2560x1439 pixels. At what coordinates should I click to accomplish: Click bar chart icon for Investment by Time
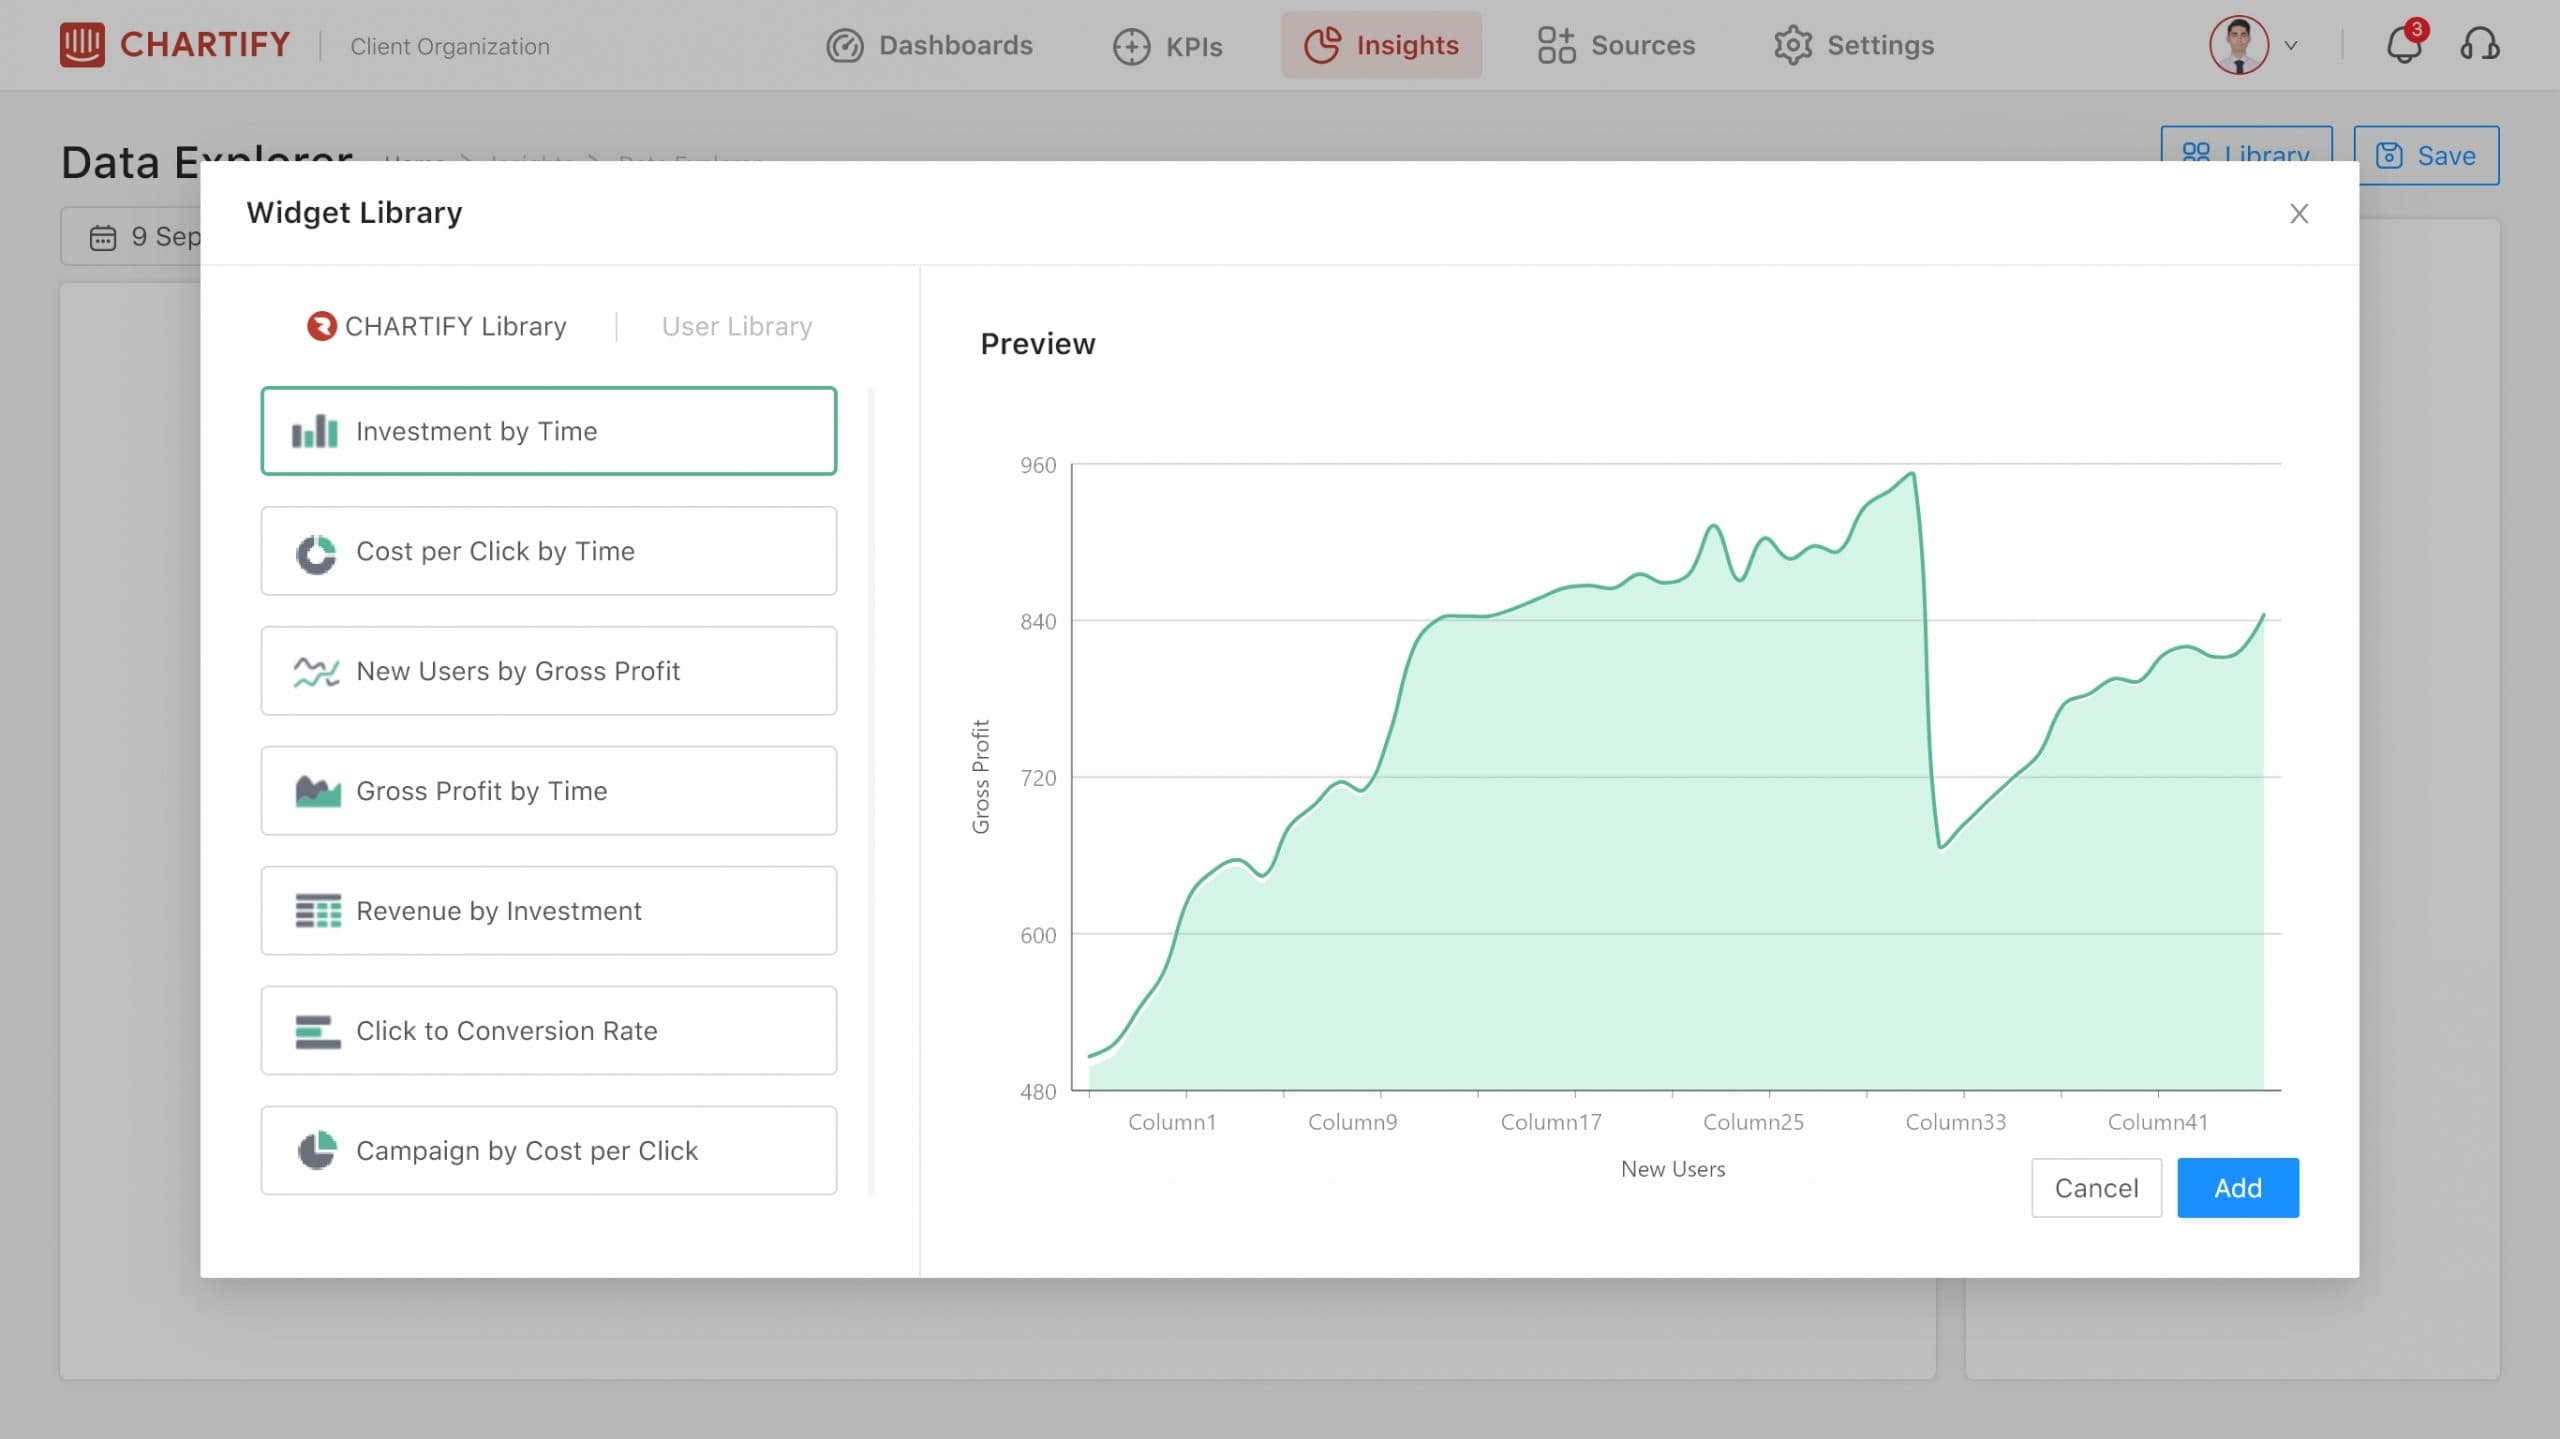[x=314, y=431]
